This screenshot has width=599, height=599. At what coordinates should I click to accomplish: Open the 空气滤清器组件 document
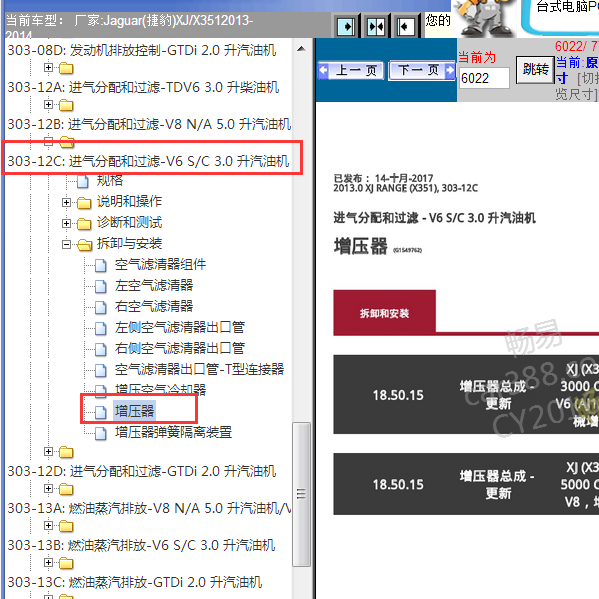[x=160, y=264]
